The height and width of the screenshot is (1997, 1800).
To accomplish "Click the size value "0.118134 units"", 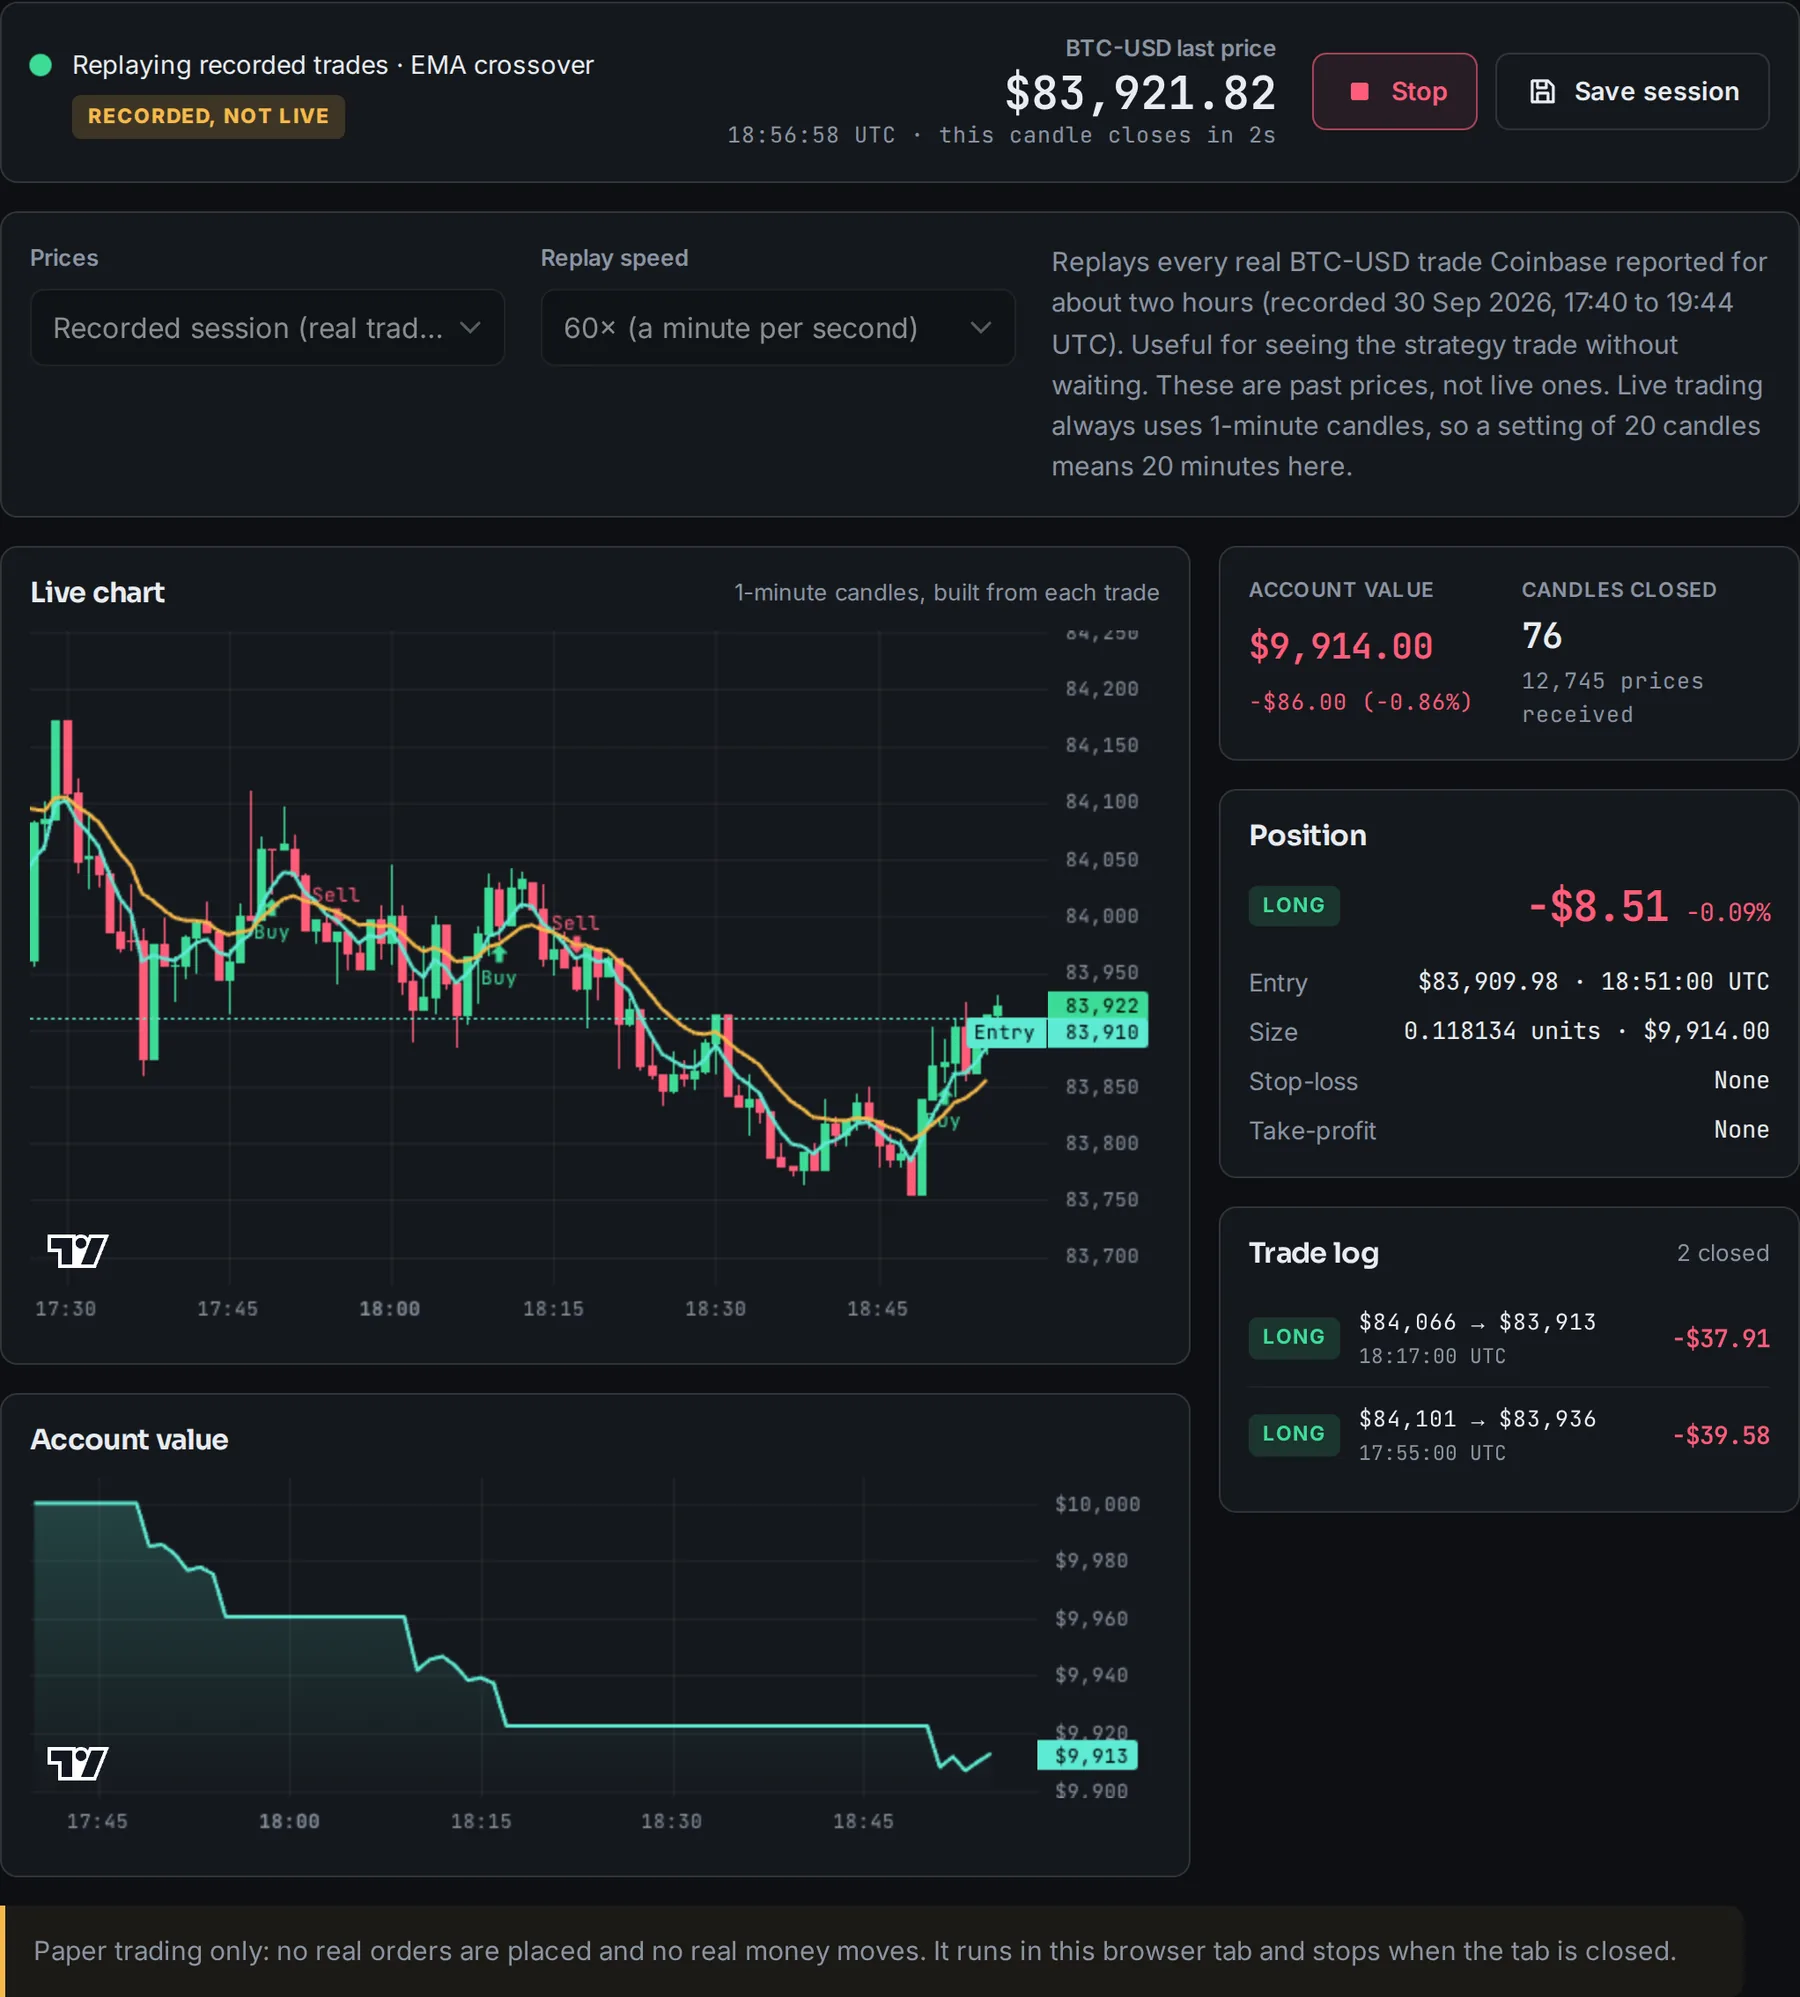I will click(1501, 1030).
